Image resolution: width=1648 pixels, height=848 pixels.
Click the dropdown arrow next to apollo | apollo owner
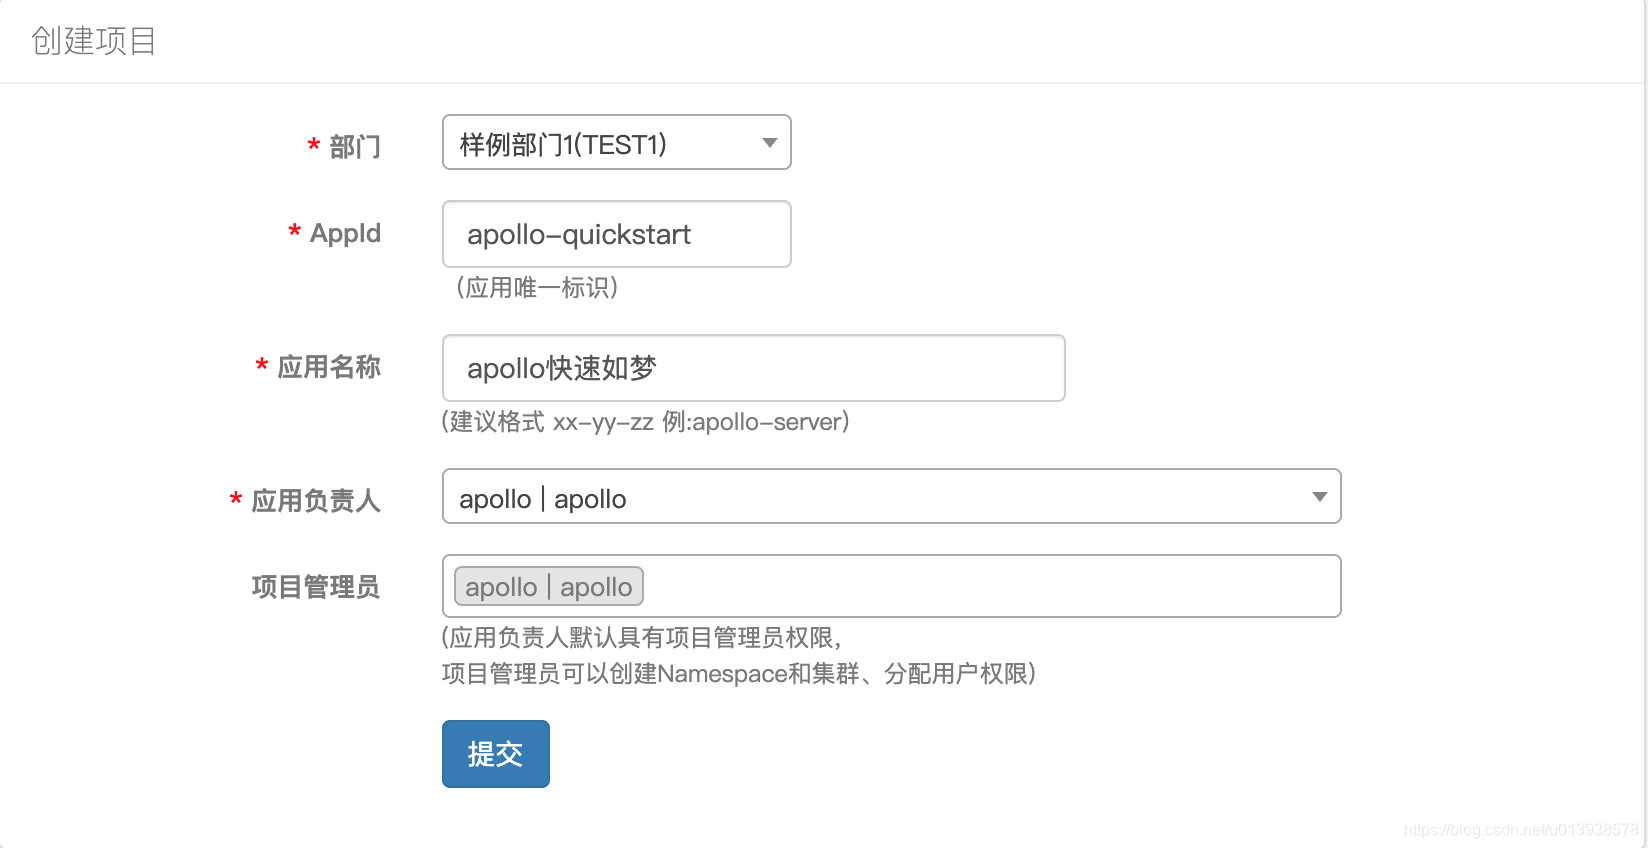1318,496
